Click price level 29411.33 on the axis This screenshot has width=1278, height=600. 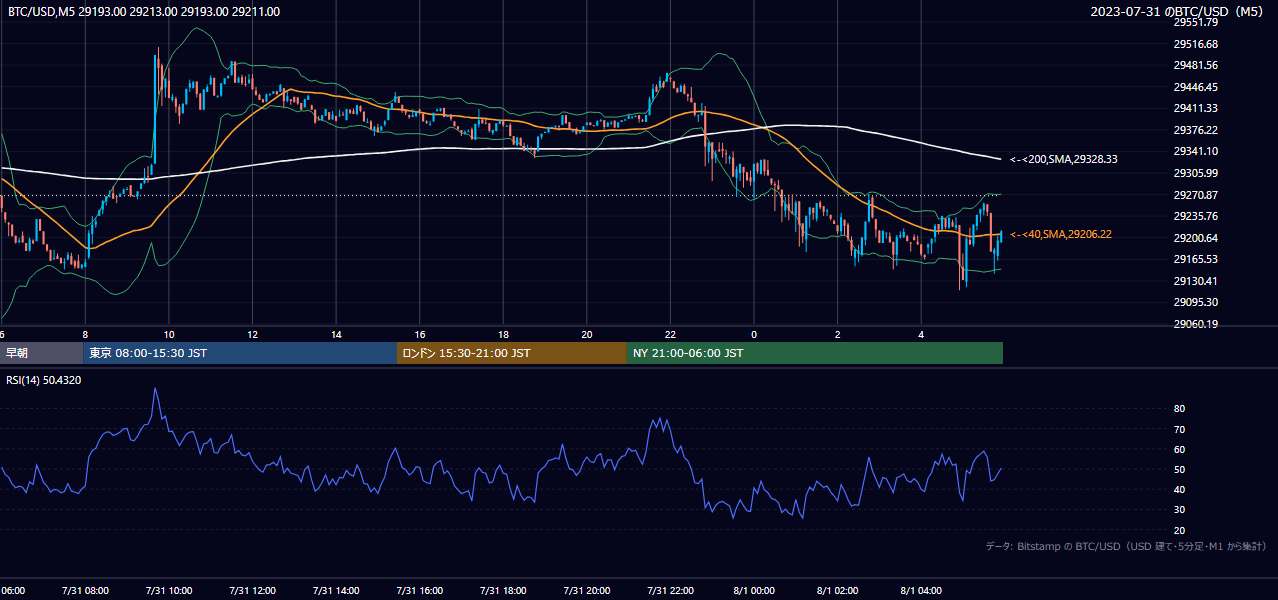coord(1195,108)
